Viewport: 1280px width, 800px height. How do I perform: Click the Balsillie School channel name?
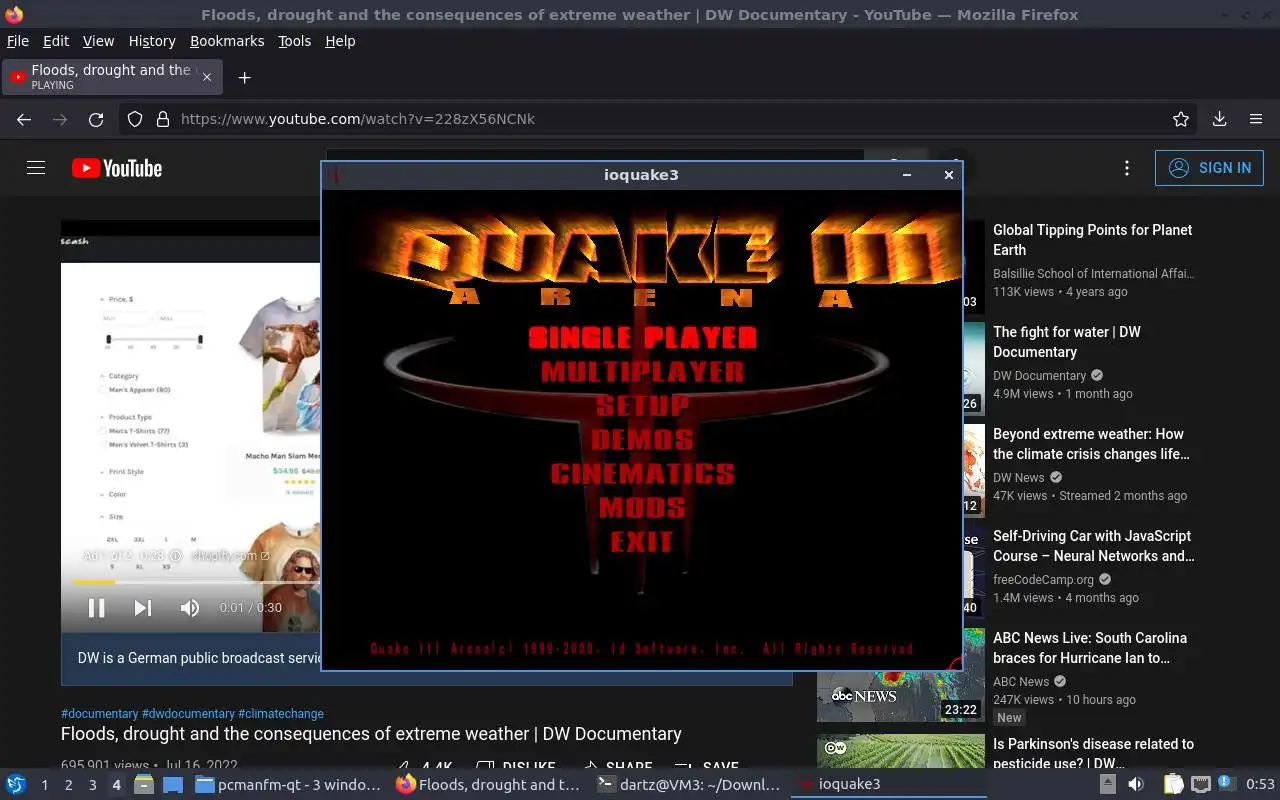click(x=1093, y=274)
